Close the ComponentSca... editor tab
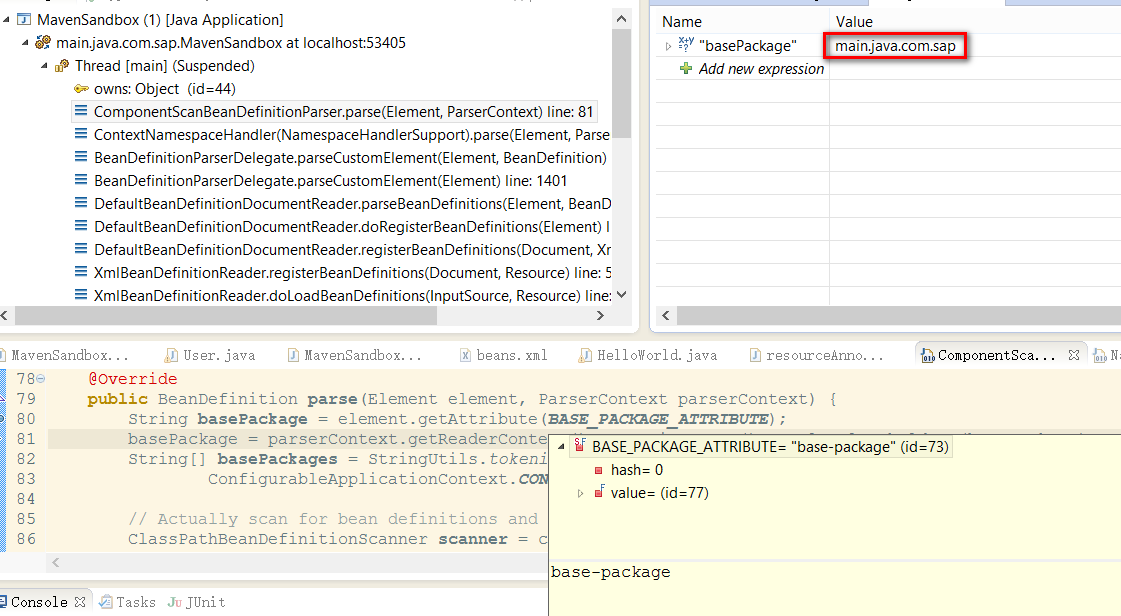The height and width of the screenshot is (616, 1121). [x=1075, y=355]
